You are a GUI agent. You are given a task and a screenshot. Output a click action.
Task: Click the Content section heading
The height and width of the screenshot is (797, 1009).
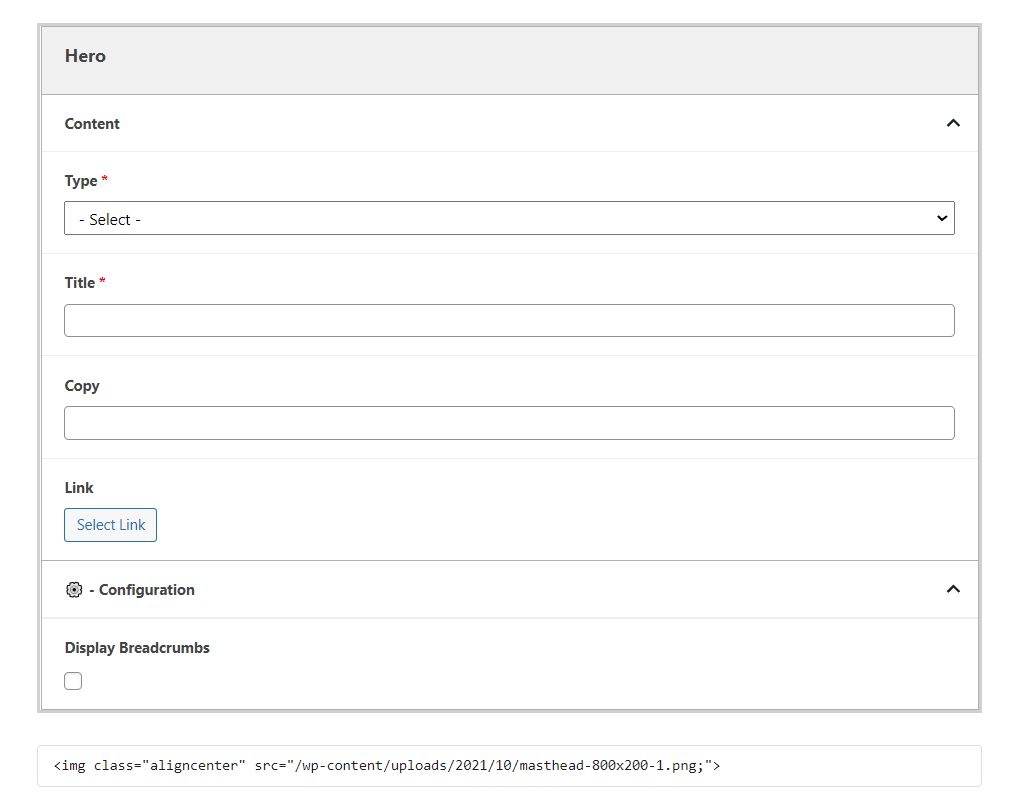click(x=92, y=124)
